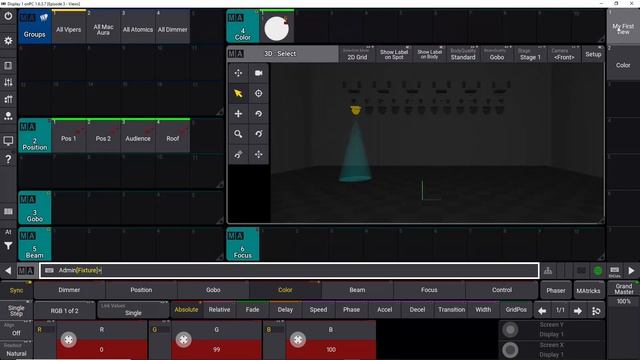640x360 pixels.
Task: Select the magnifier zoom tool
Action: (x=238, y=134)
